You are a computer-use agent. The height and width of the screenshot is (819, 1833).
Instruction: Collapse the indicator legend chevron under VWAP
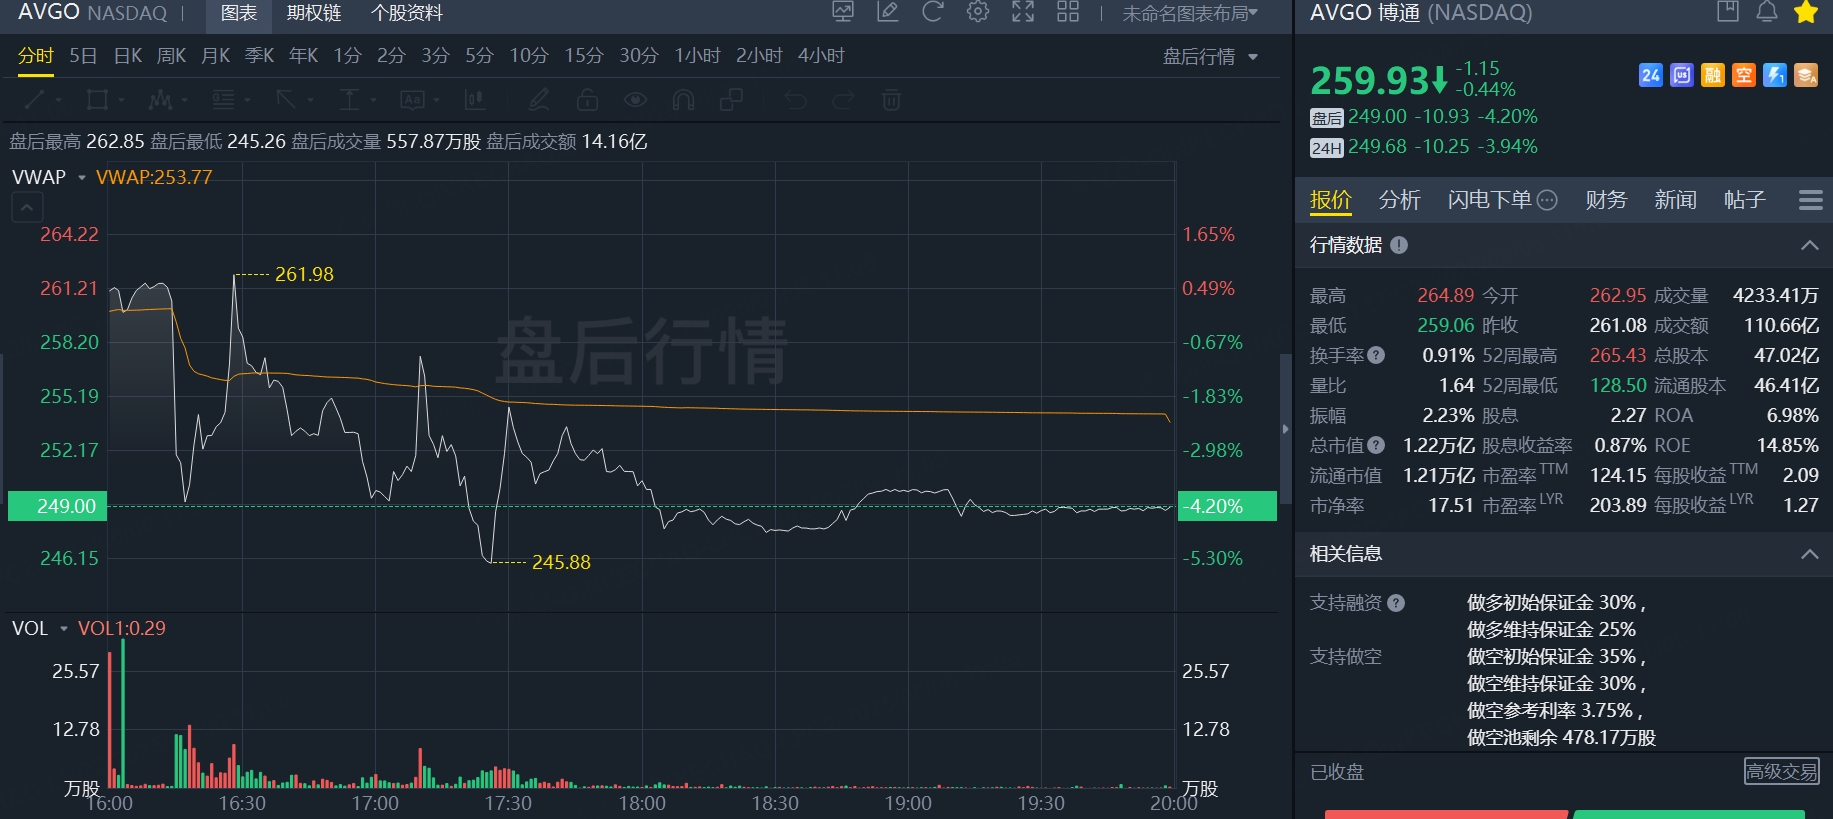coord(27,208)
